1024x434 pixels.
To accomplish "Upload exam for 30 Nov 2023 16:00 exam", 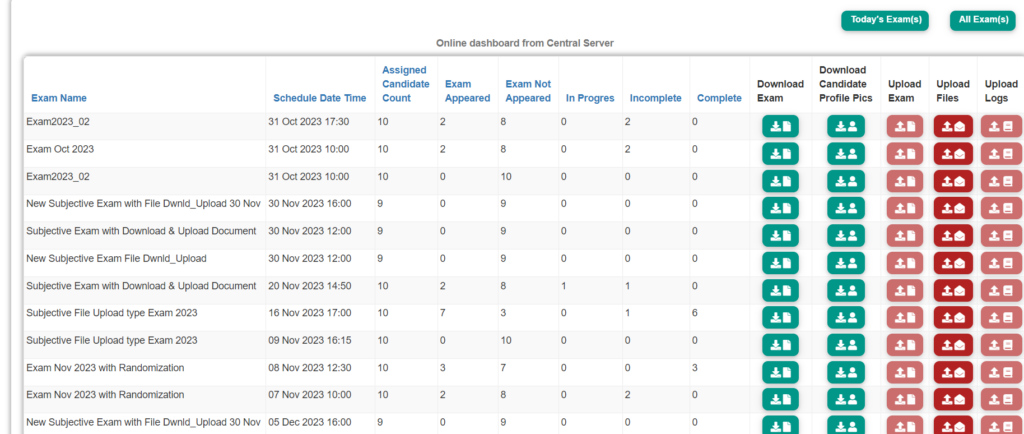I will tap(904, 208).
